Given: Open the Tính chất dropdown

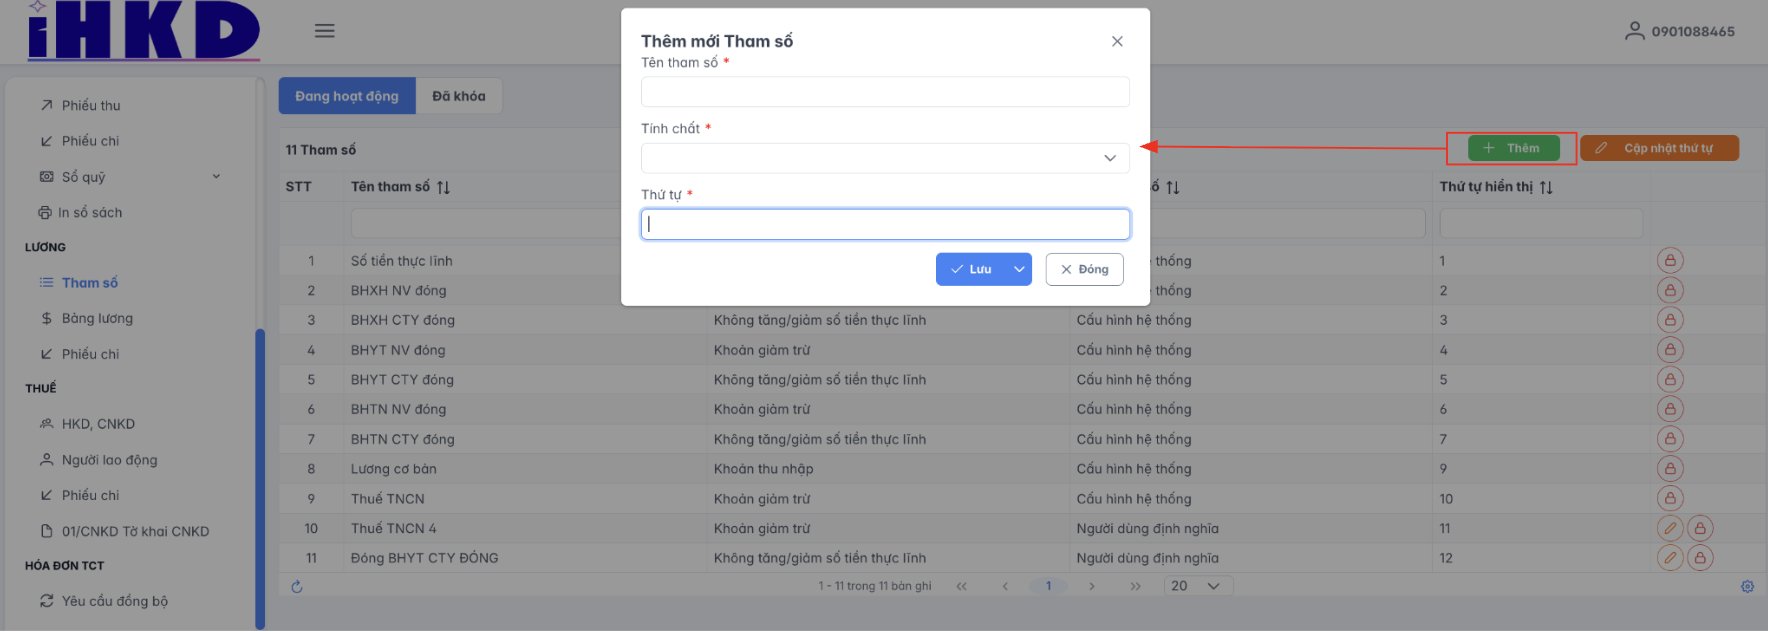Looking at the screenshot, I should tap(885, 158).
